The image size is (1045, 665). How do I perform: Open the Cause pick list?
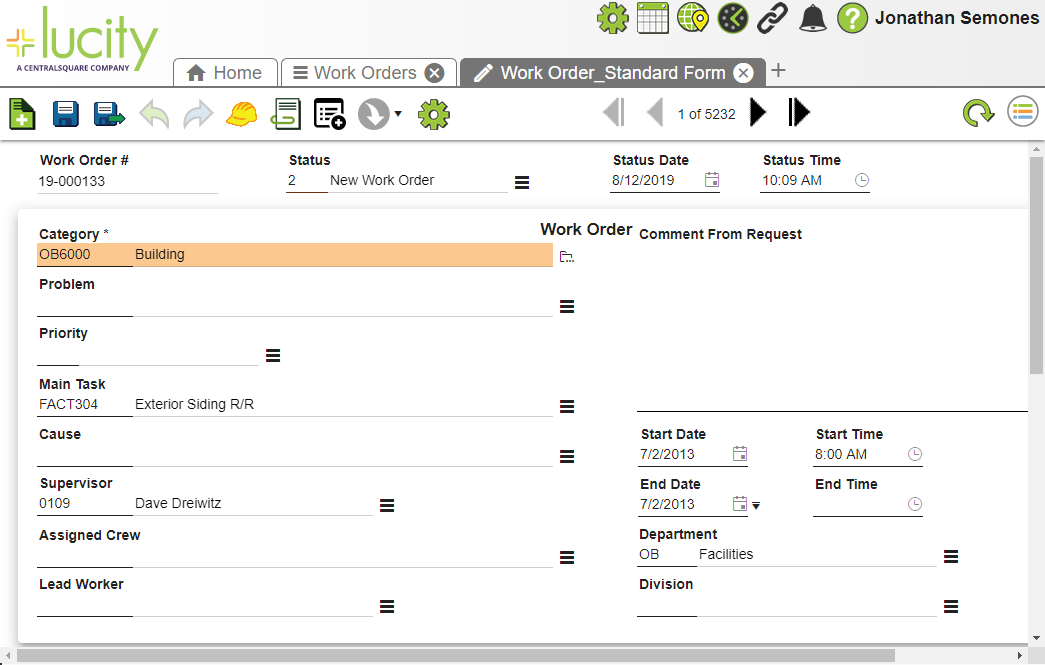point(566,456)
